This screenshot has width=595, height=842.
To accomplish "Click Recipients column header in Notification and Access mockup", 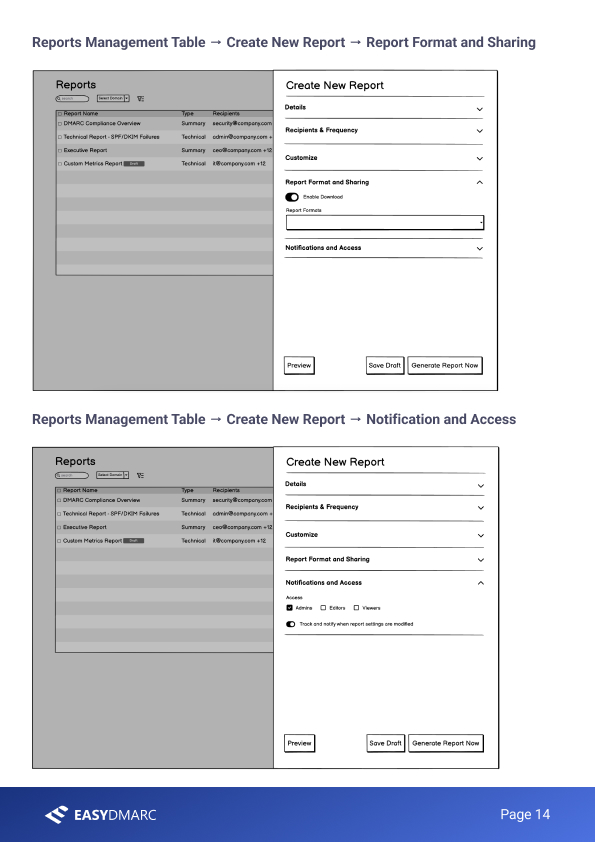I will point(226,490).
